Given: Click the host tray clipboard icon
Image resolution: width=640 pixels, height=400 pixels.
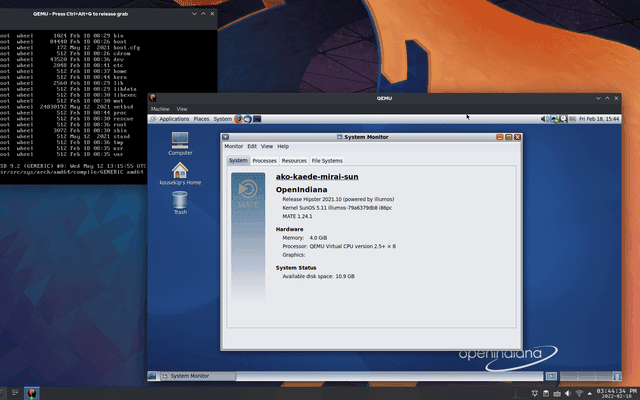Looking at the screenshot, I should click(546, 393).
